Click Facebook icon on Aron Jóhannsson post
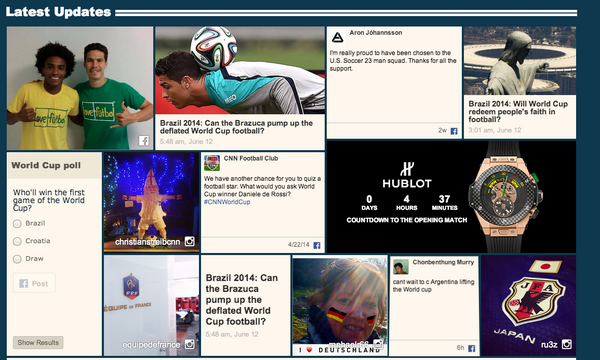The width and height of the screenshot is (600, 360). click(x=454, y=131)
